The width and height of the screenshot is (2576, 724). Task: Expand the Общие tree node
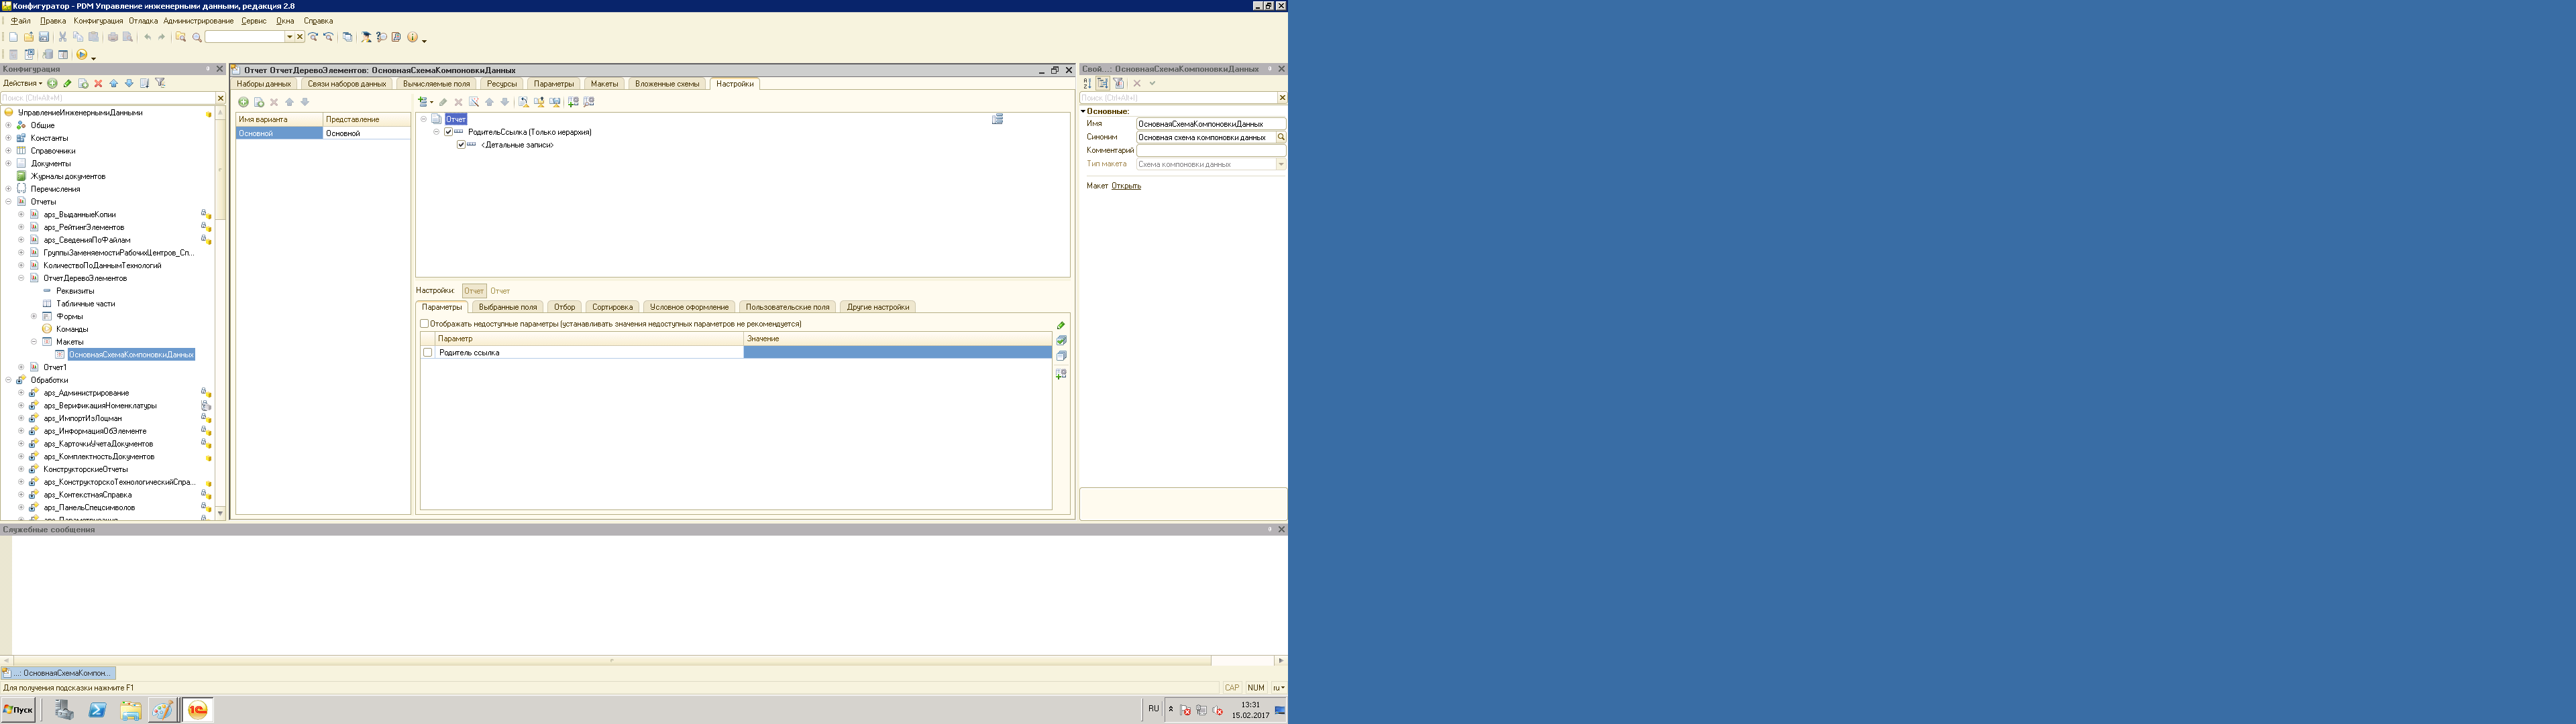(x=9, y=125)
